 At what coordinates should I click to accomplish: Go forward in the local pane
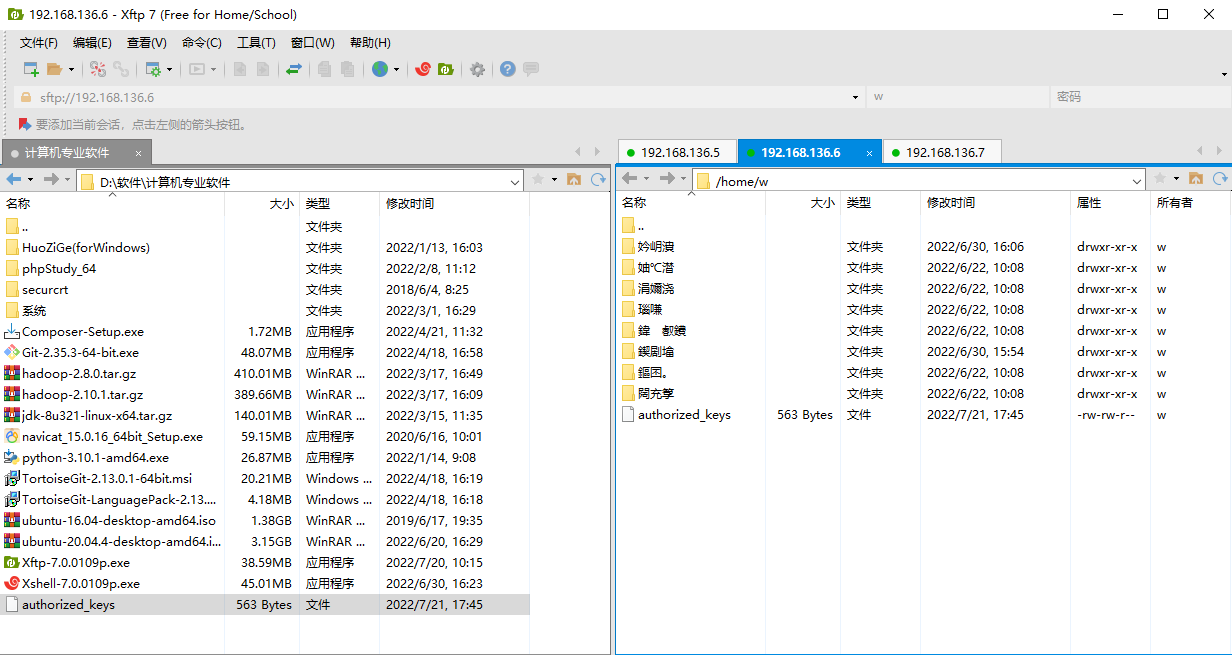point(51,179)
